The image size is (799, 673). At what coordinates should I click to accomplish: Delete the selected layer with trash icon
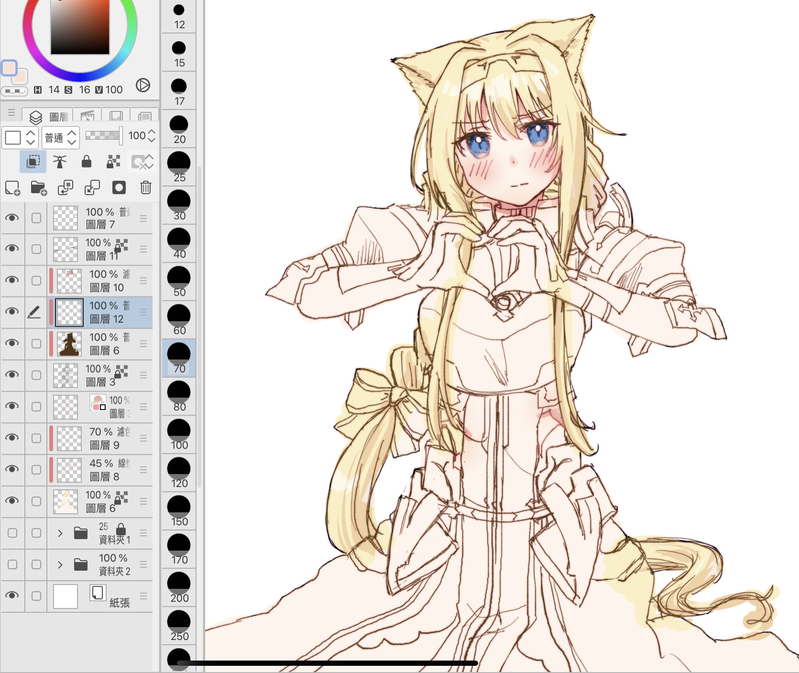pyautogui.click(x=146, y=187)
